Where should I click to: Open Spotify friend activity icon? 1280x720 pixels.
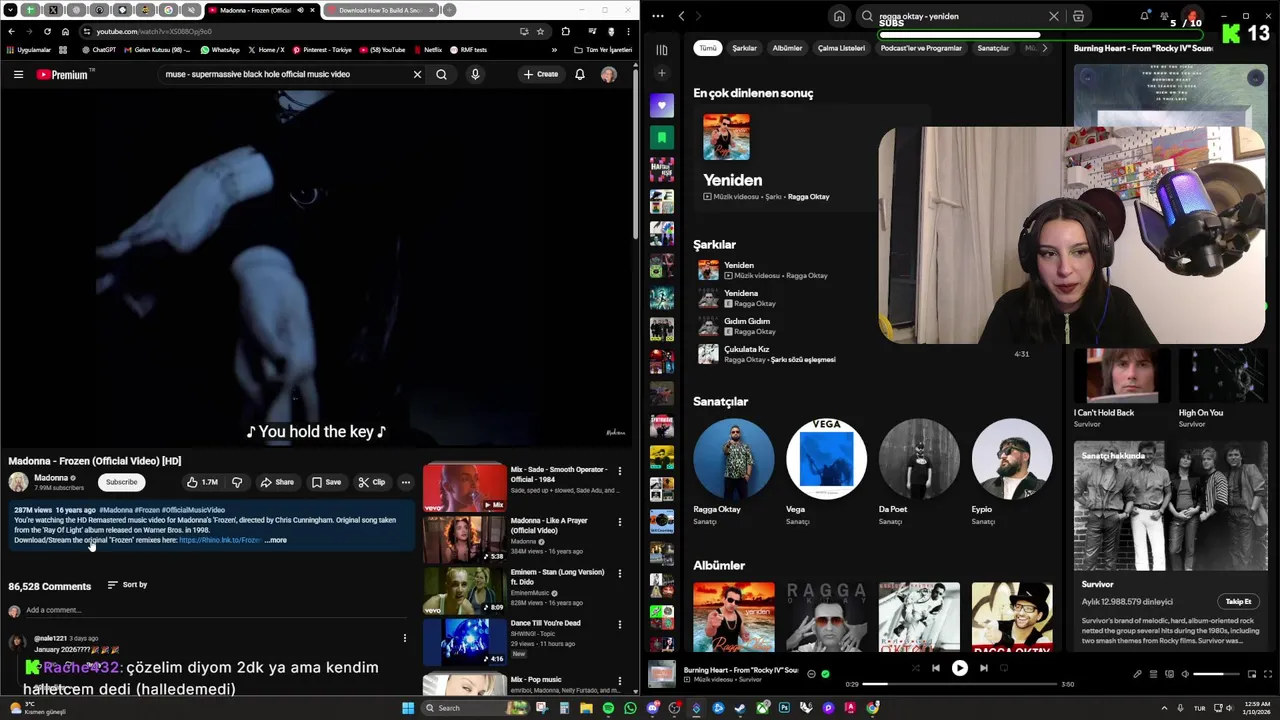click(1165, 16)
